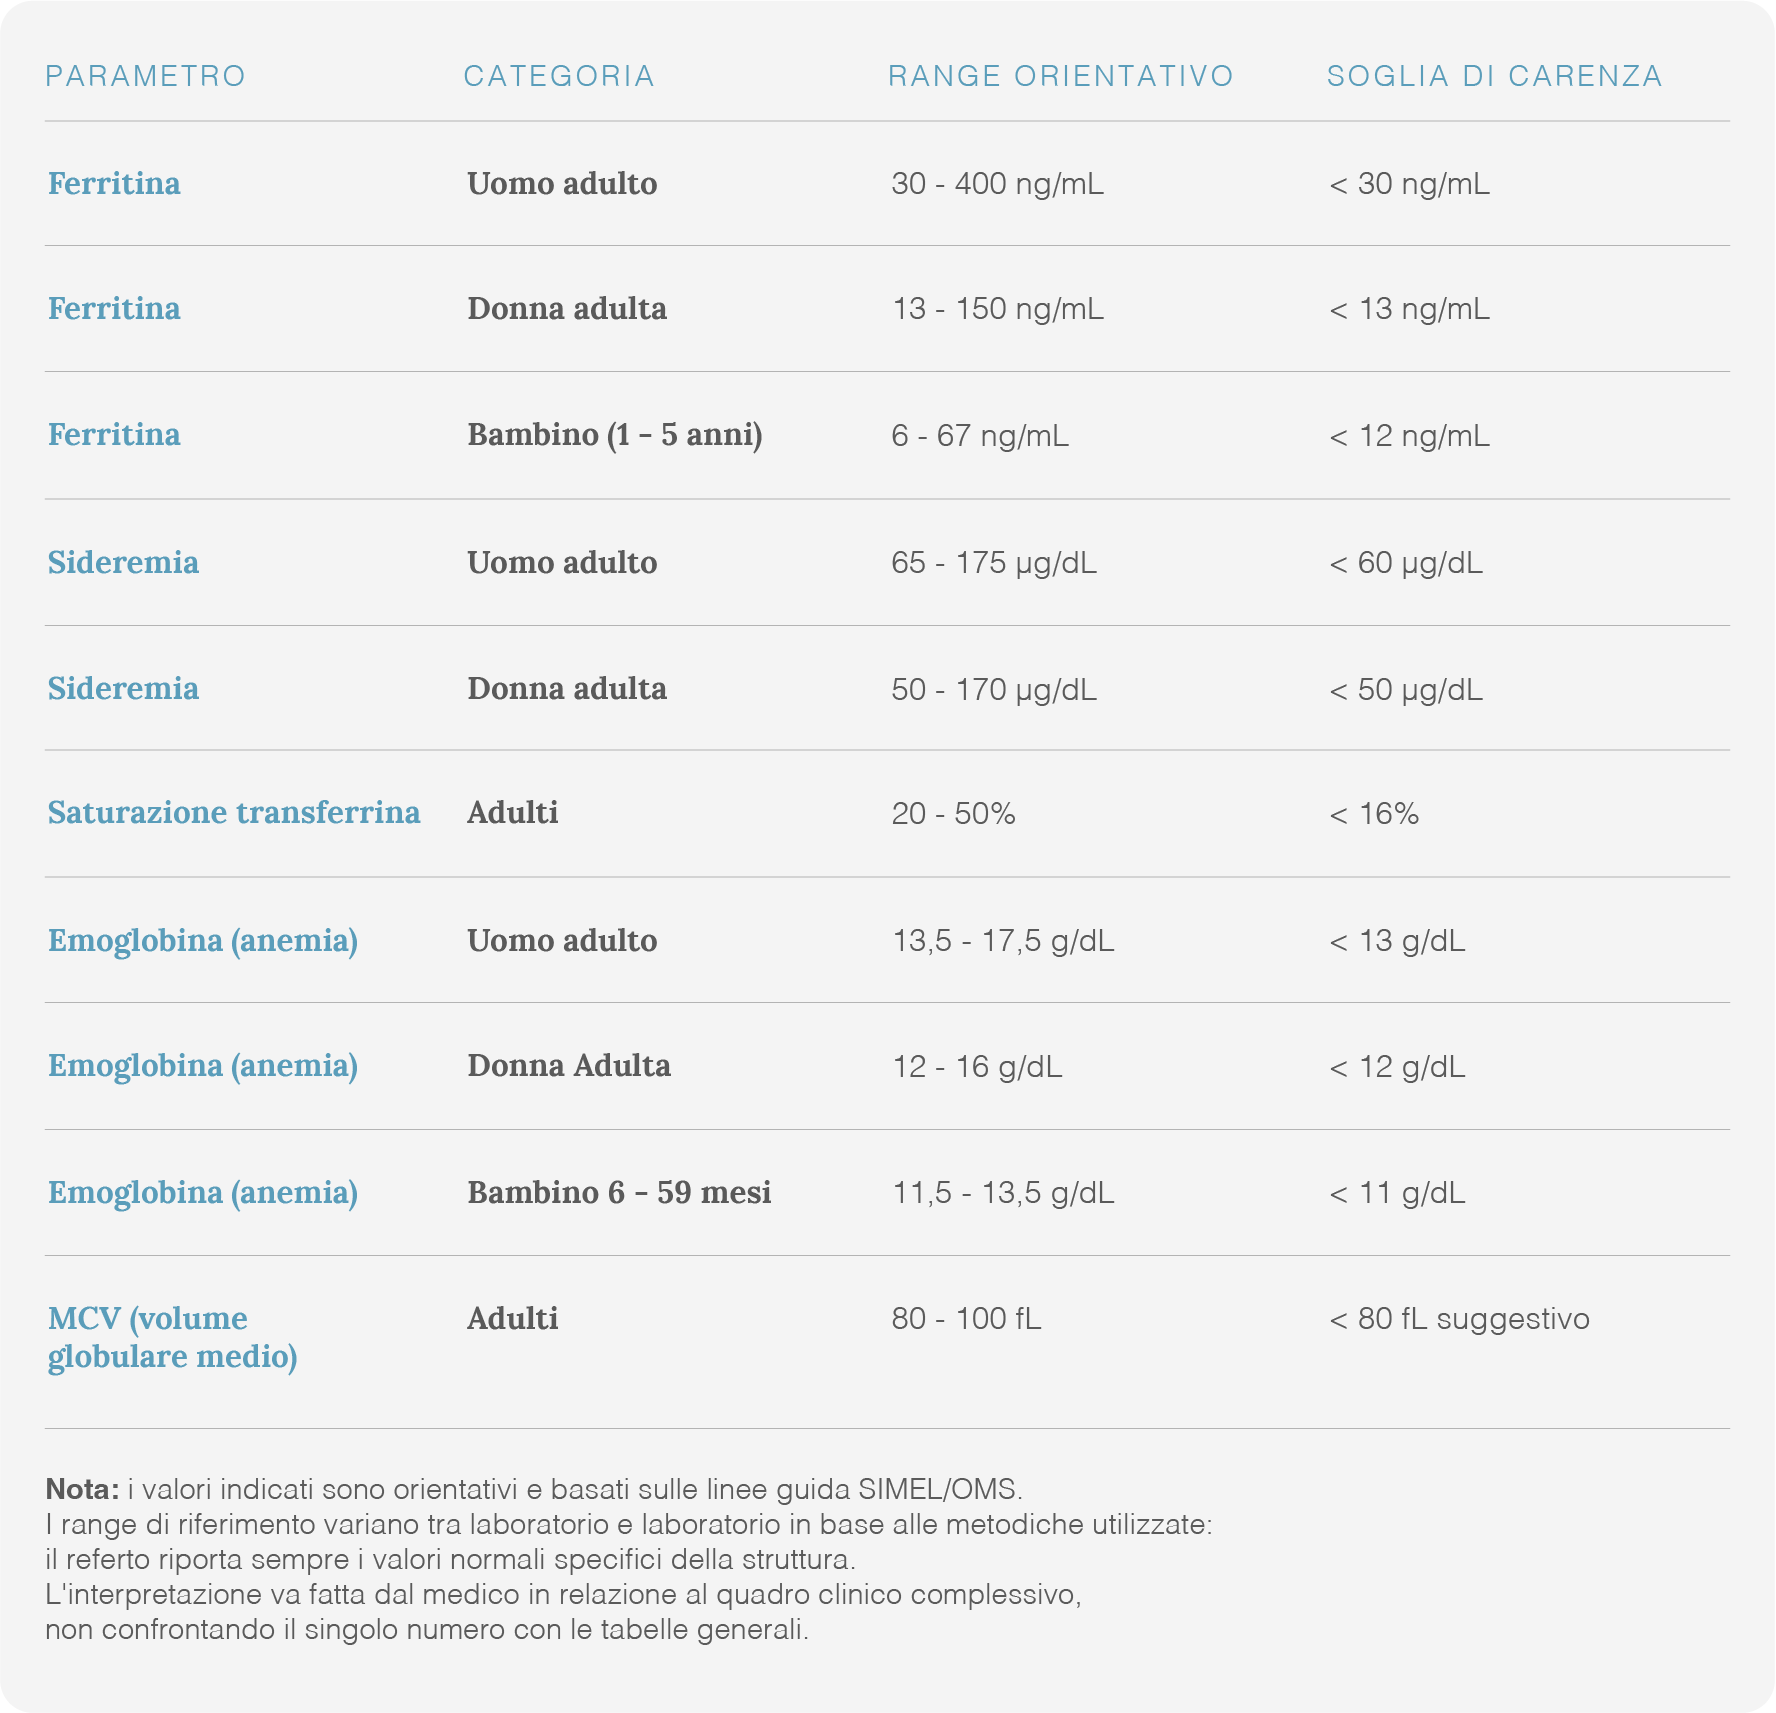Click the PARAMETRO column header

coord(146,76)
